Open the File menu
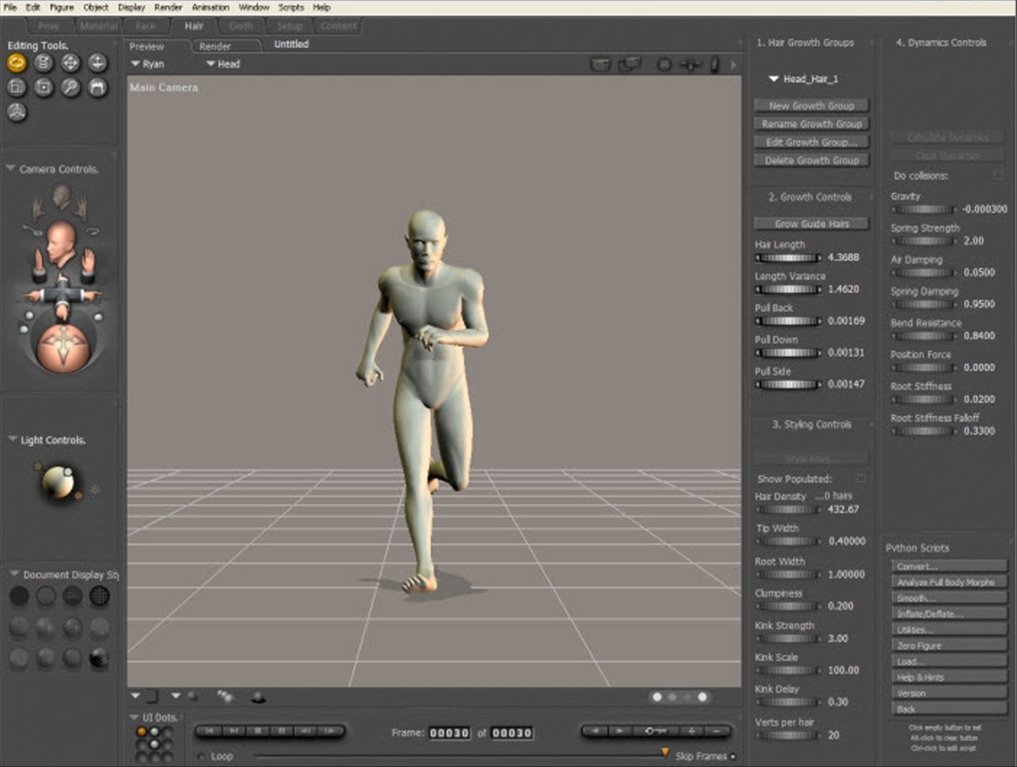The image size is (1017, 767). pos(10,7)
